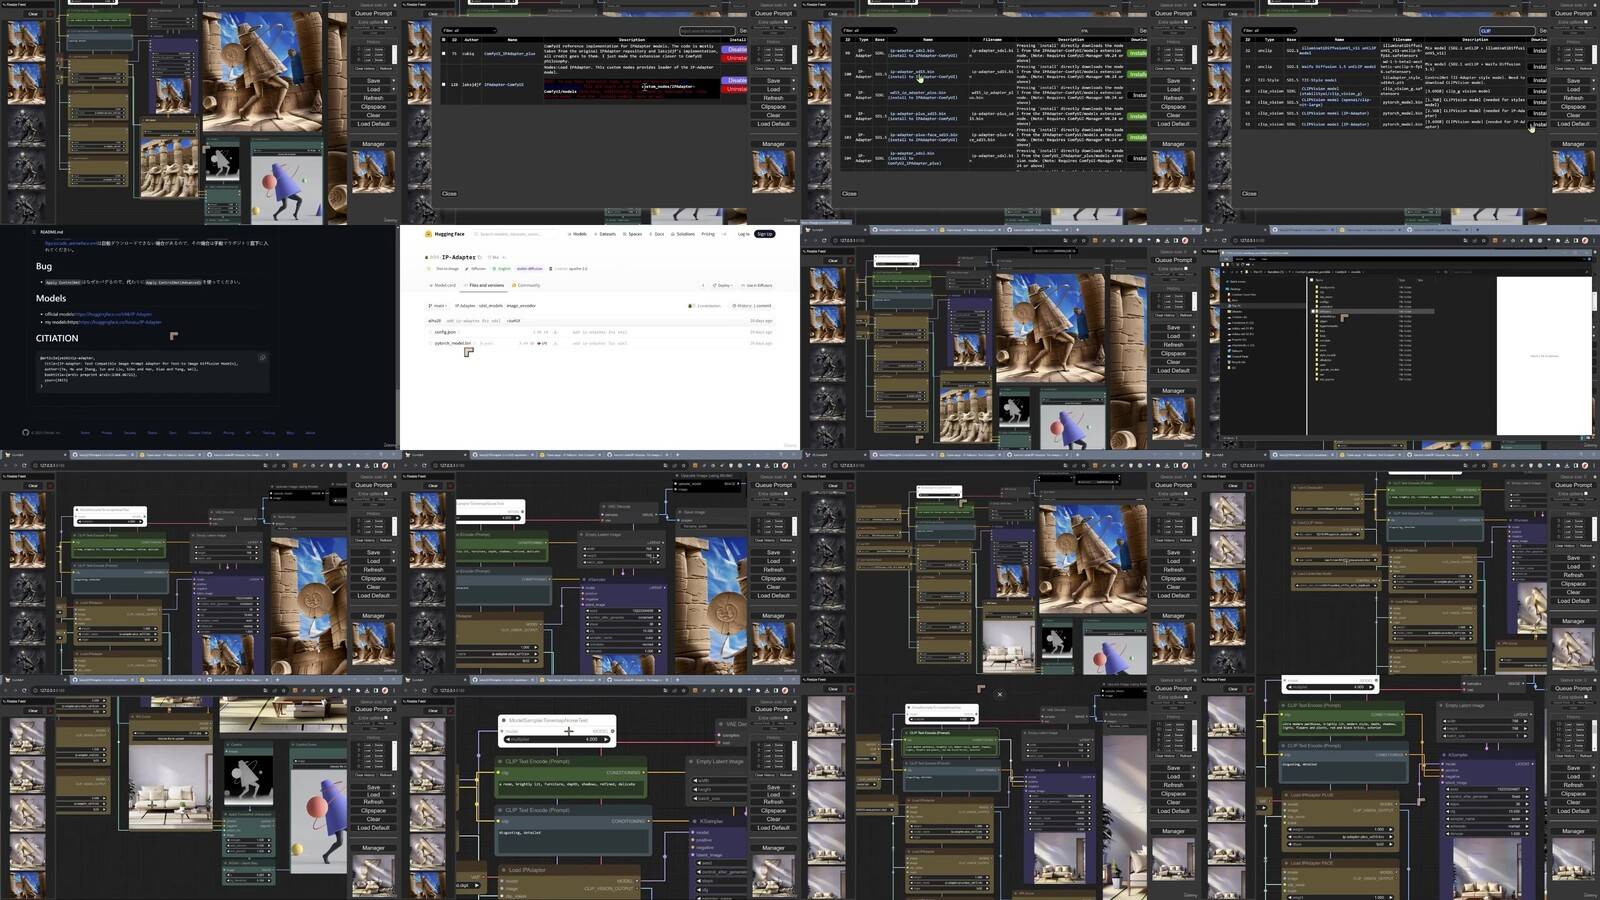Image resolution: width=1600 pixels, height=900 pixels.
Task: Switch to the Files and versions tab
Action: point(485,285)
